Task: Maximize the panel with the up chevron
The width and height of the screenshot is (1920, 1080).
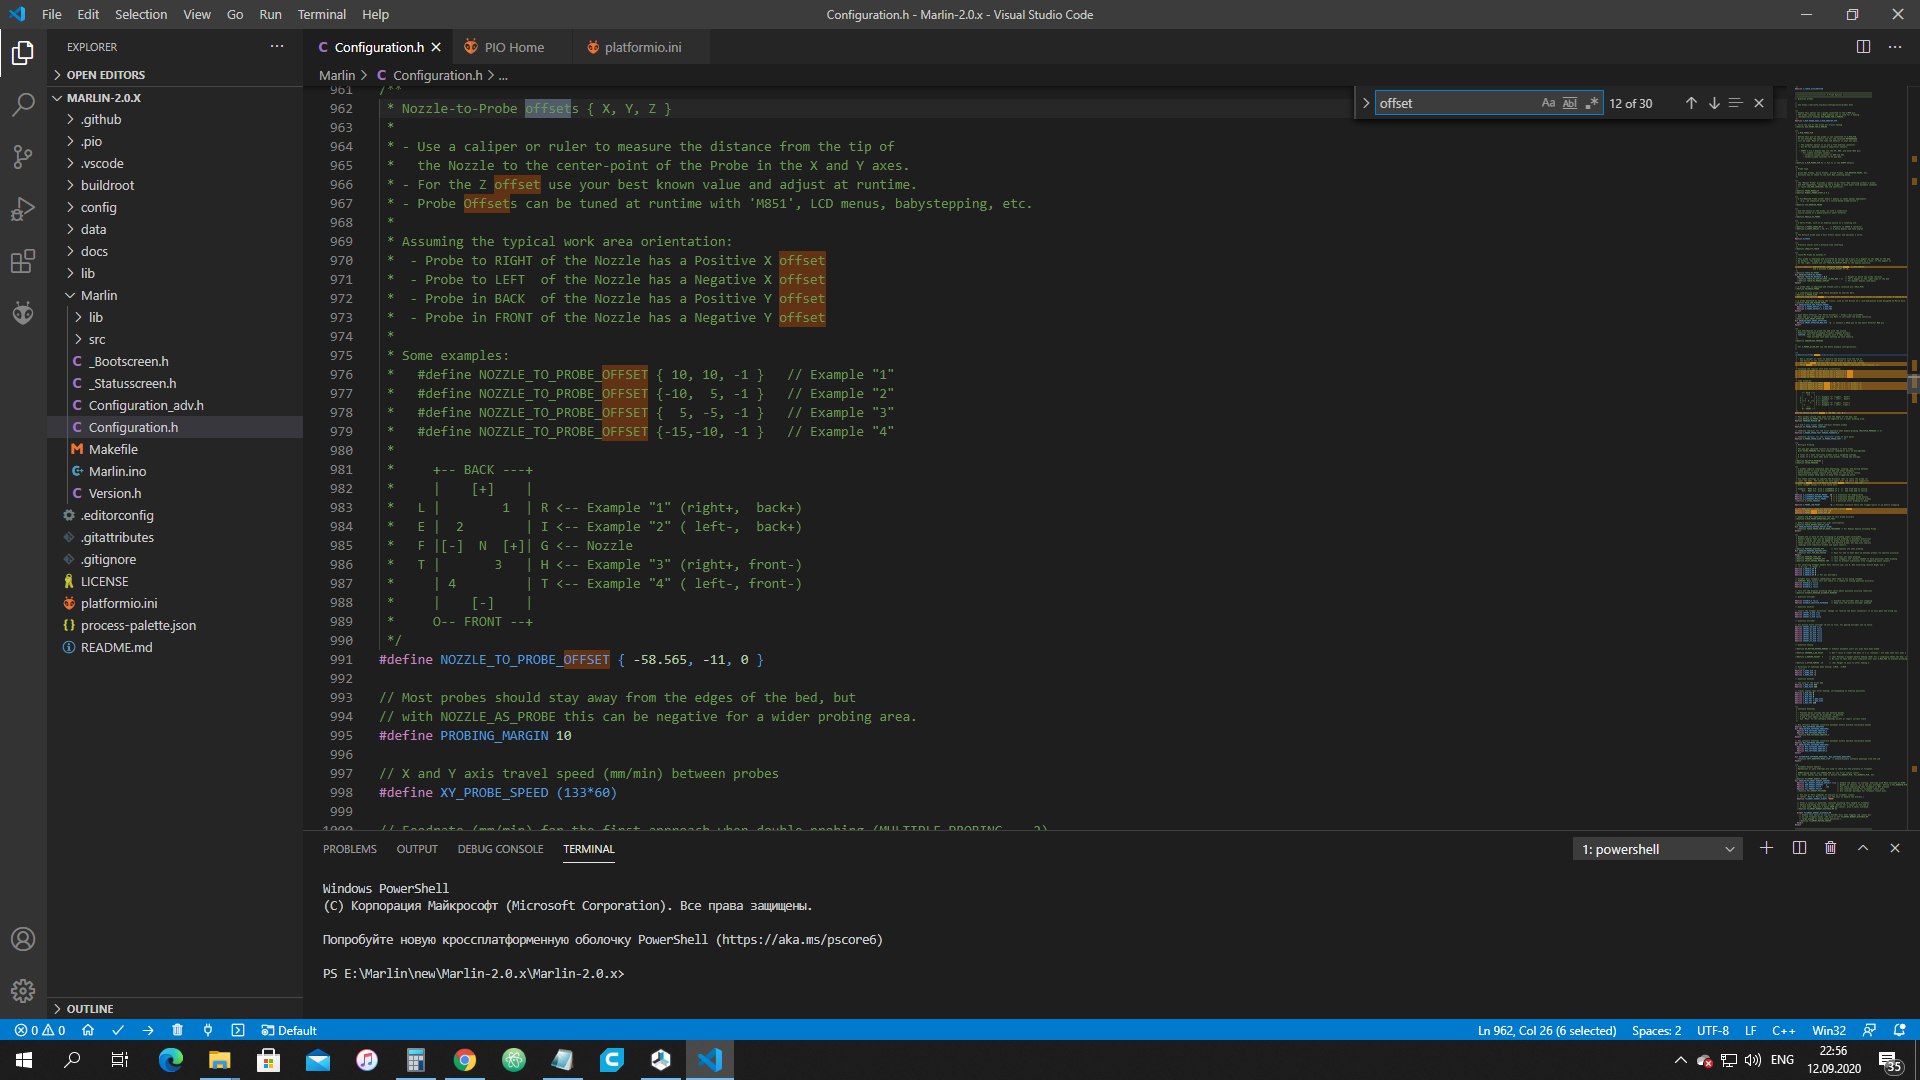Action: [1863, 848]
